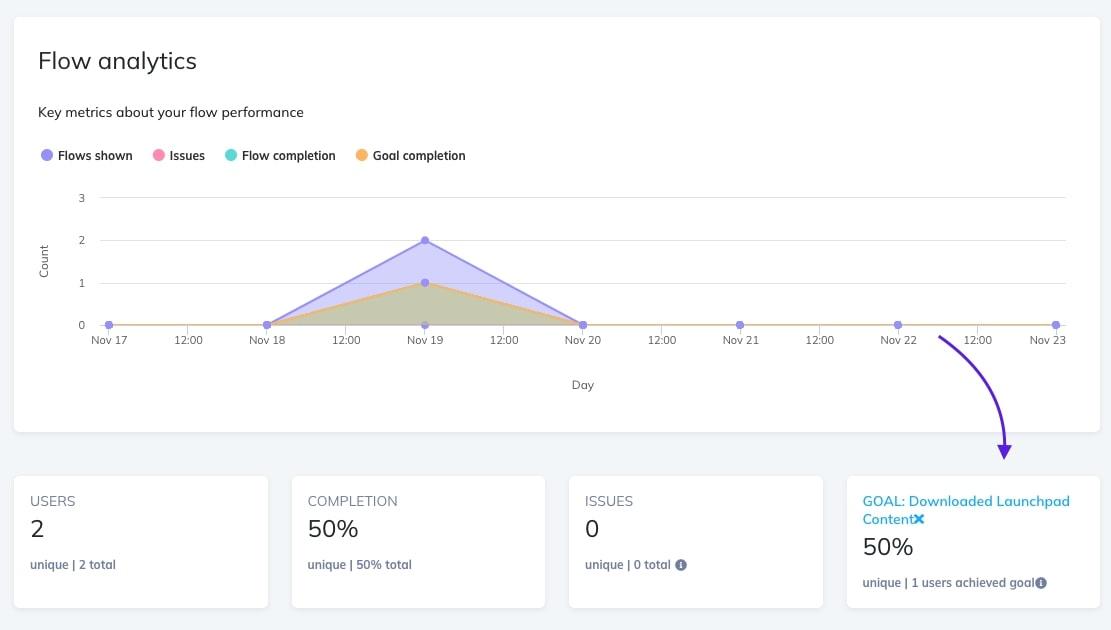Click the COMPLETION card title

point(353,501)
